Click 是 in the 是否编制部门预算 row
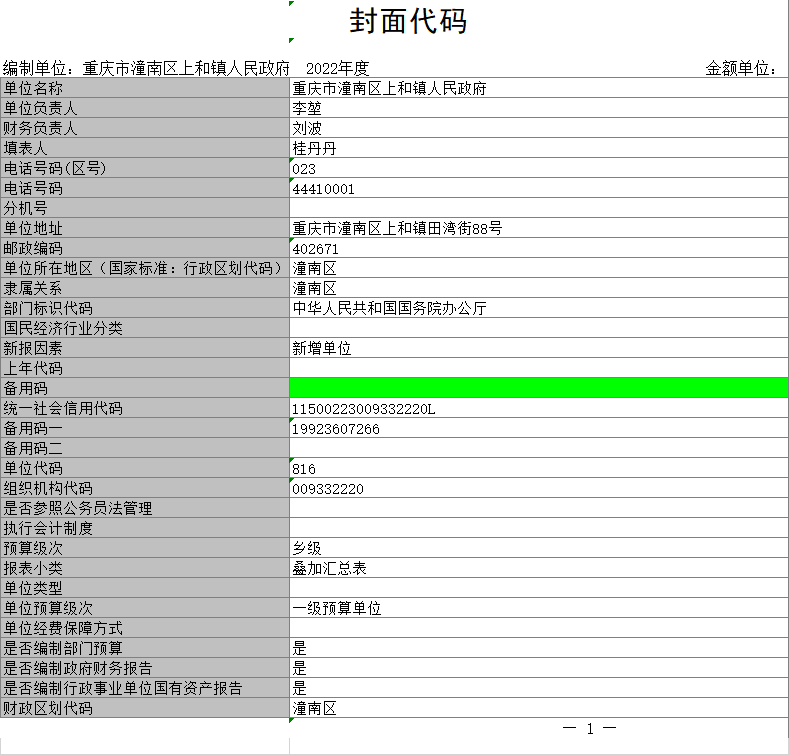 coord(539,648)
